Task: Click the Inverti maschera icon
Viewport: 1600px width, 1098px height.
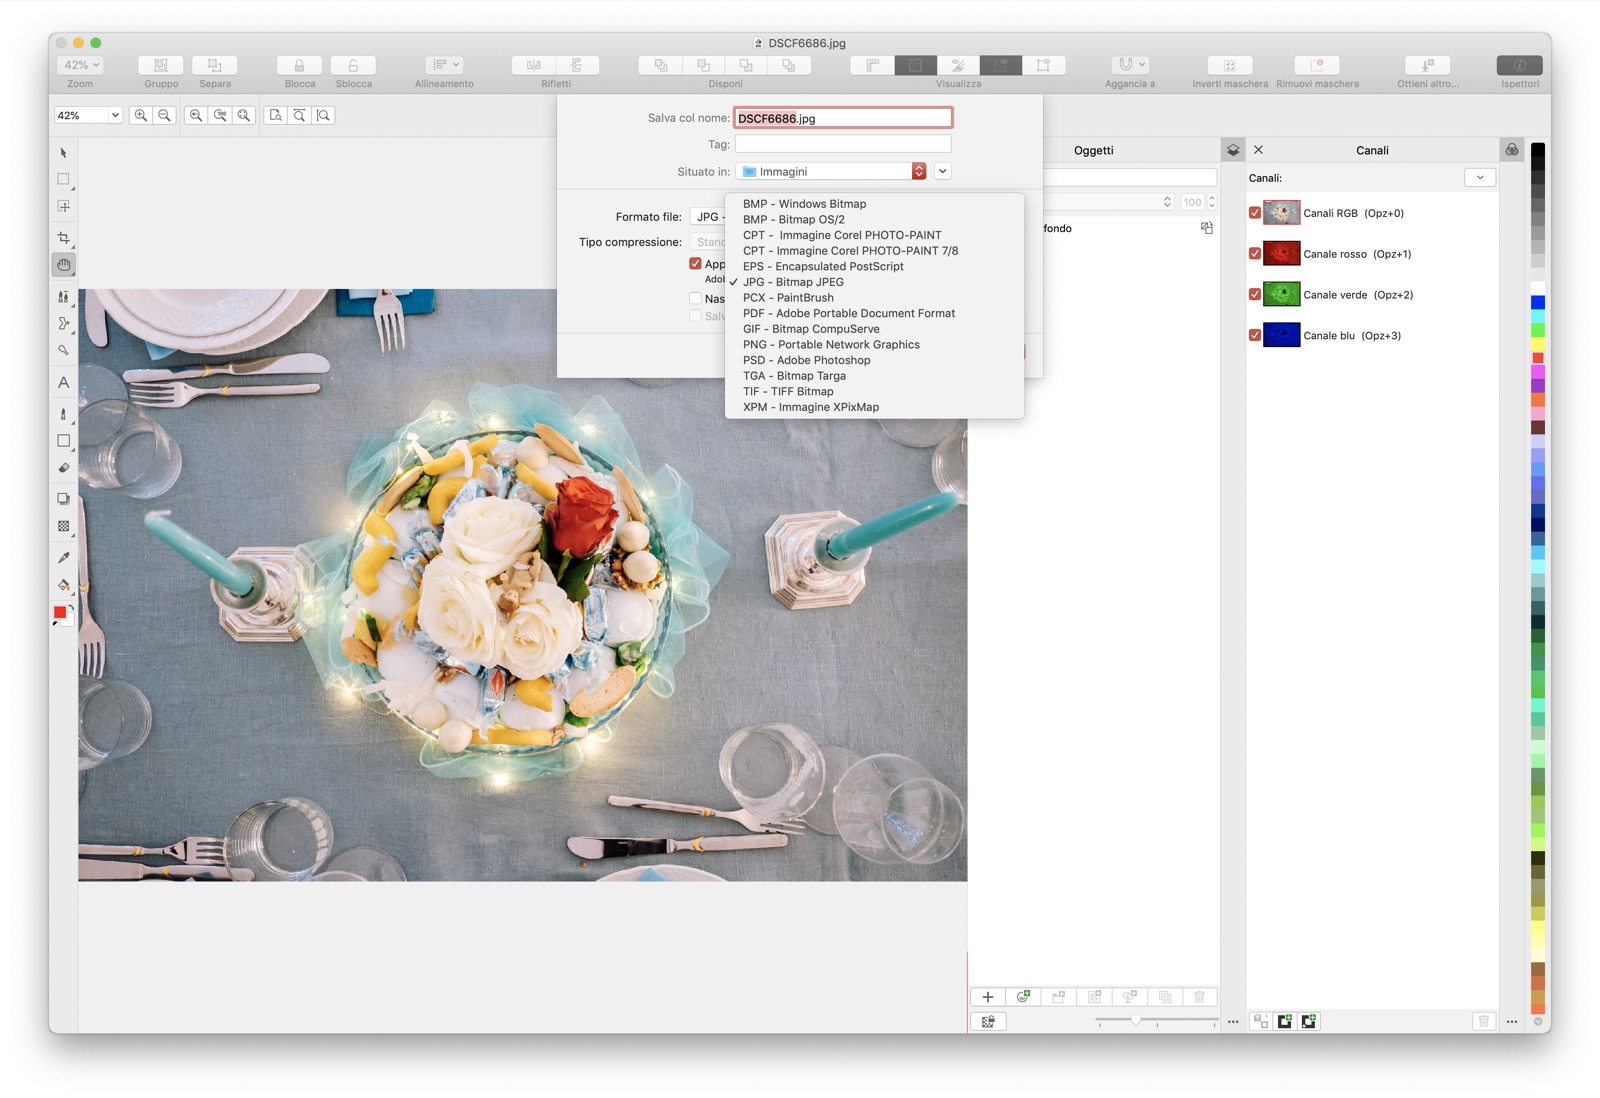Action: [x=1230, y=65]
